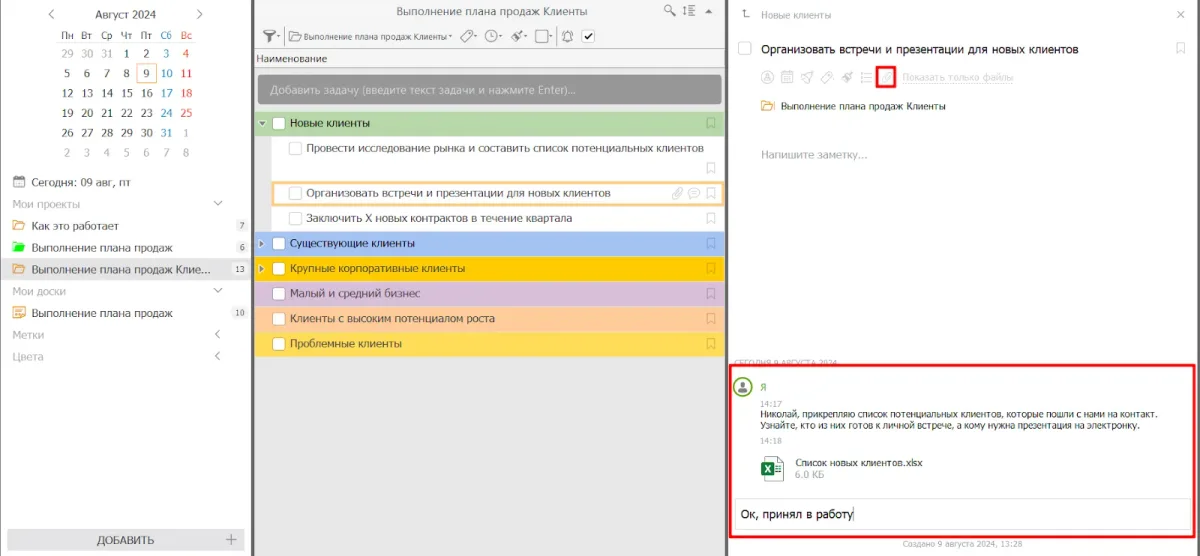The image size is (1200, 556).
Task: Click the bell reminder icon in toolbar
Action: pos(568,37)
